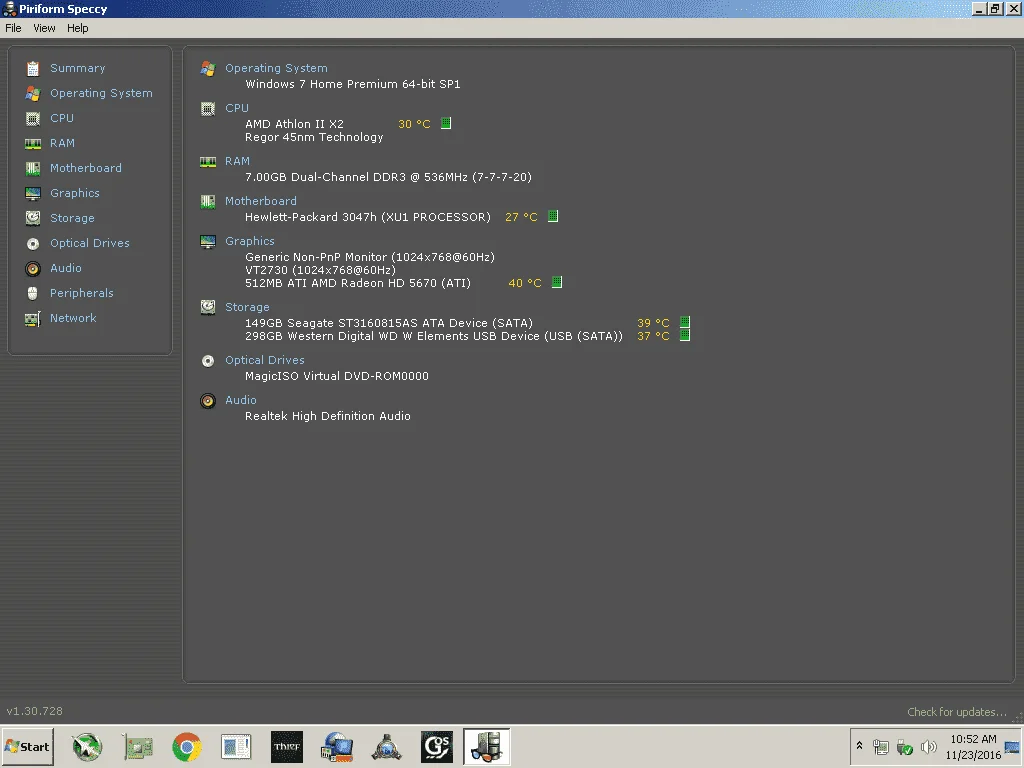This screenshot has width=1024, height=768.
Task: Click the motherboard temperature 27 °C value
Action: (521, 217)
